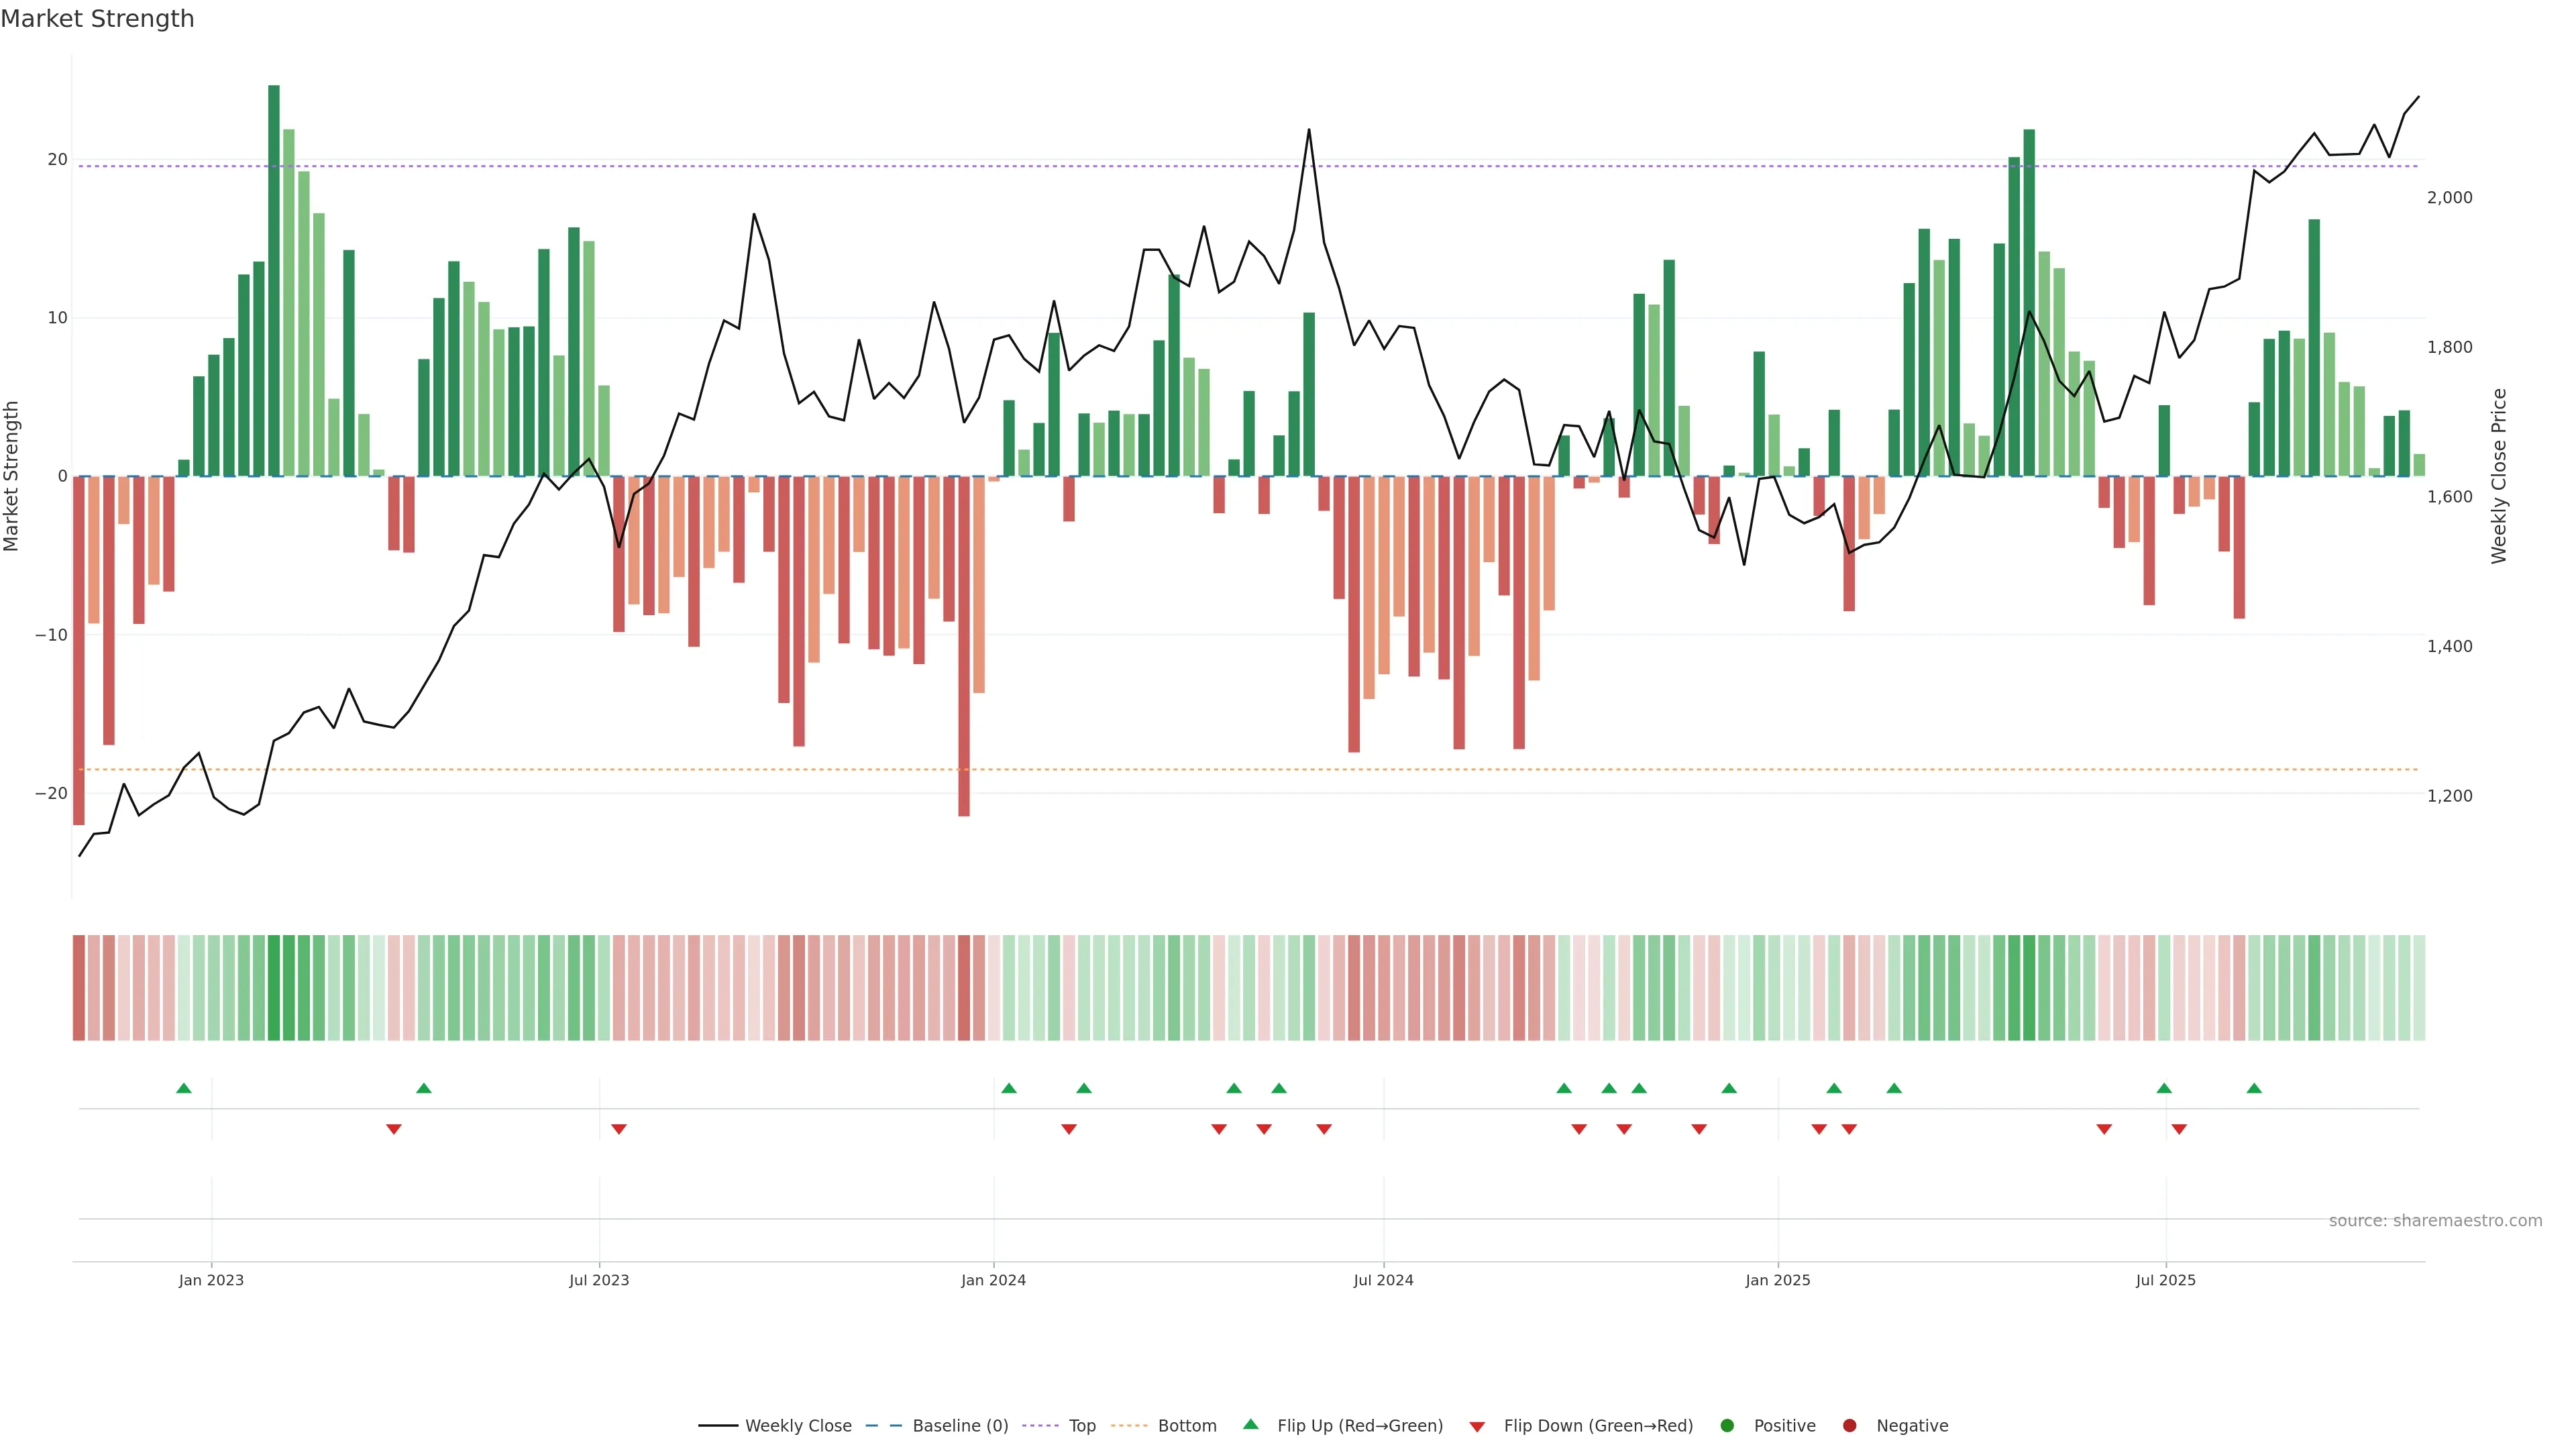Click the first green flip-up marker before Jan 2023
The width and height of the screenshot is (2576, 1449).
pyautogui.click(x=184, y=1088)
